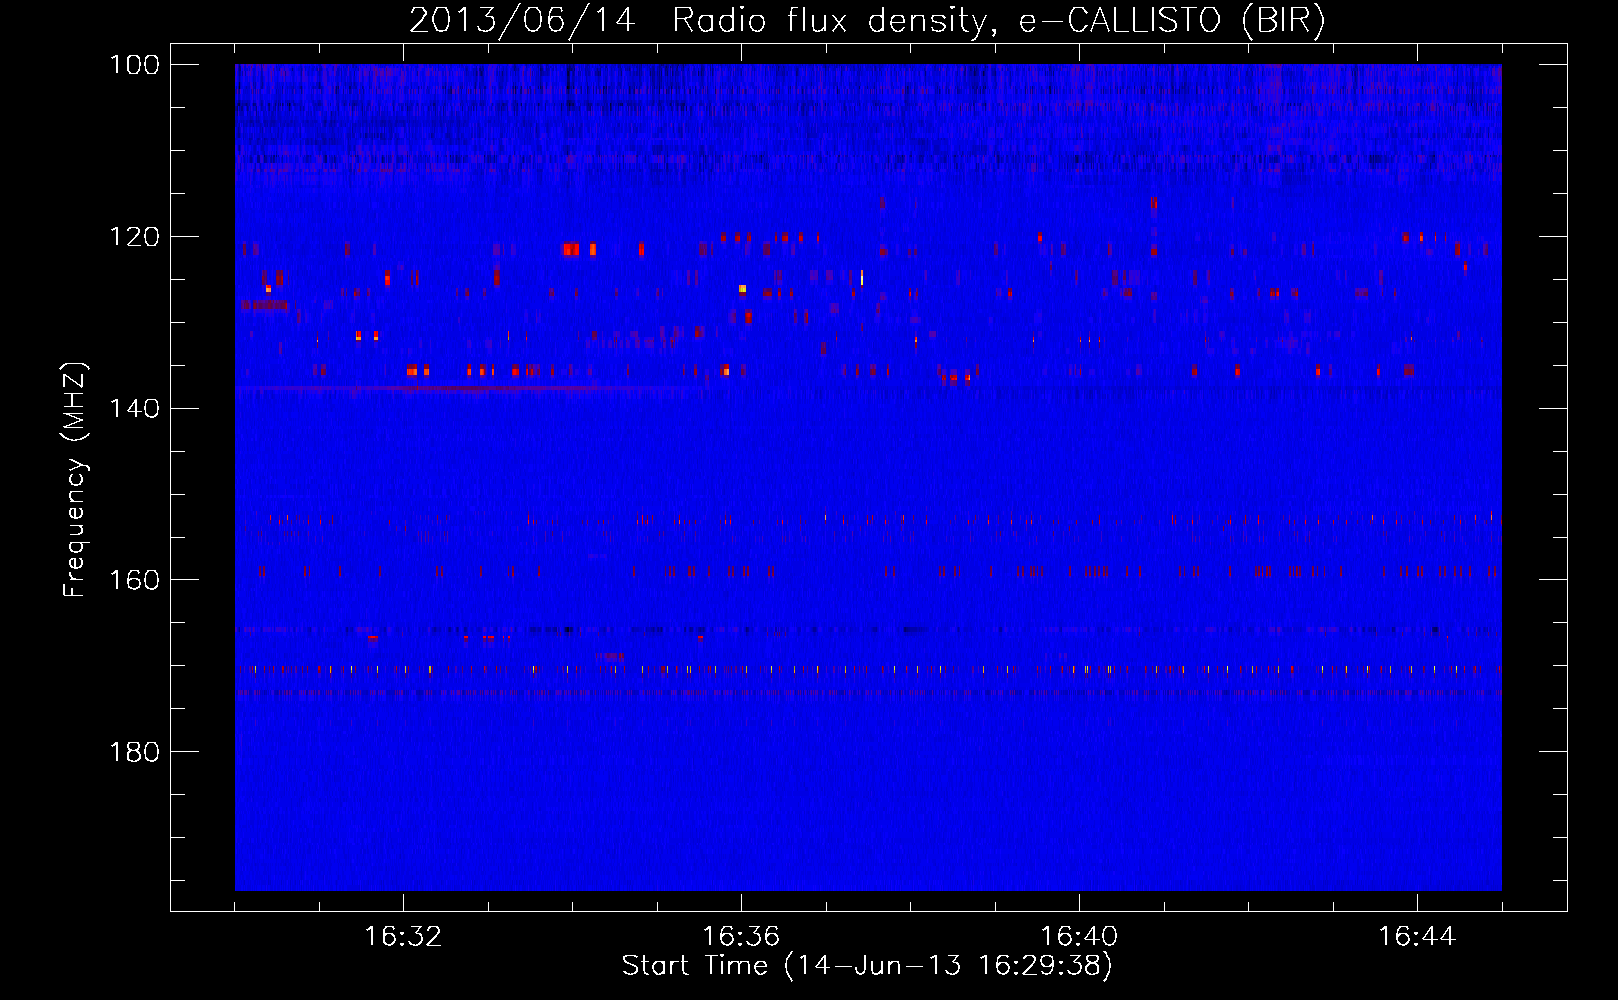Viewport: 1618px width, 1000px height.
Task: Click the 'Frequency (MHZ)' axis label
Action: (75, 479)
